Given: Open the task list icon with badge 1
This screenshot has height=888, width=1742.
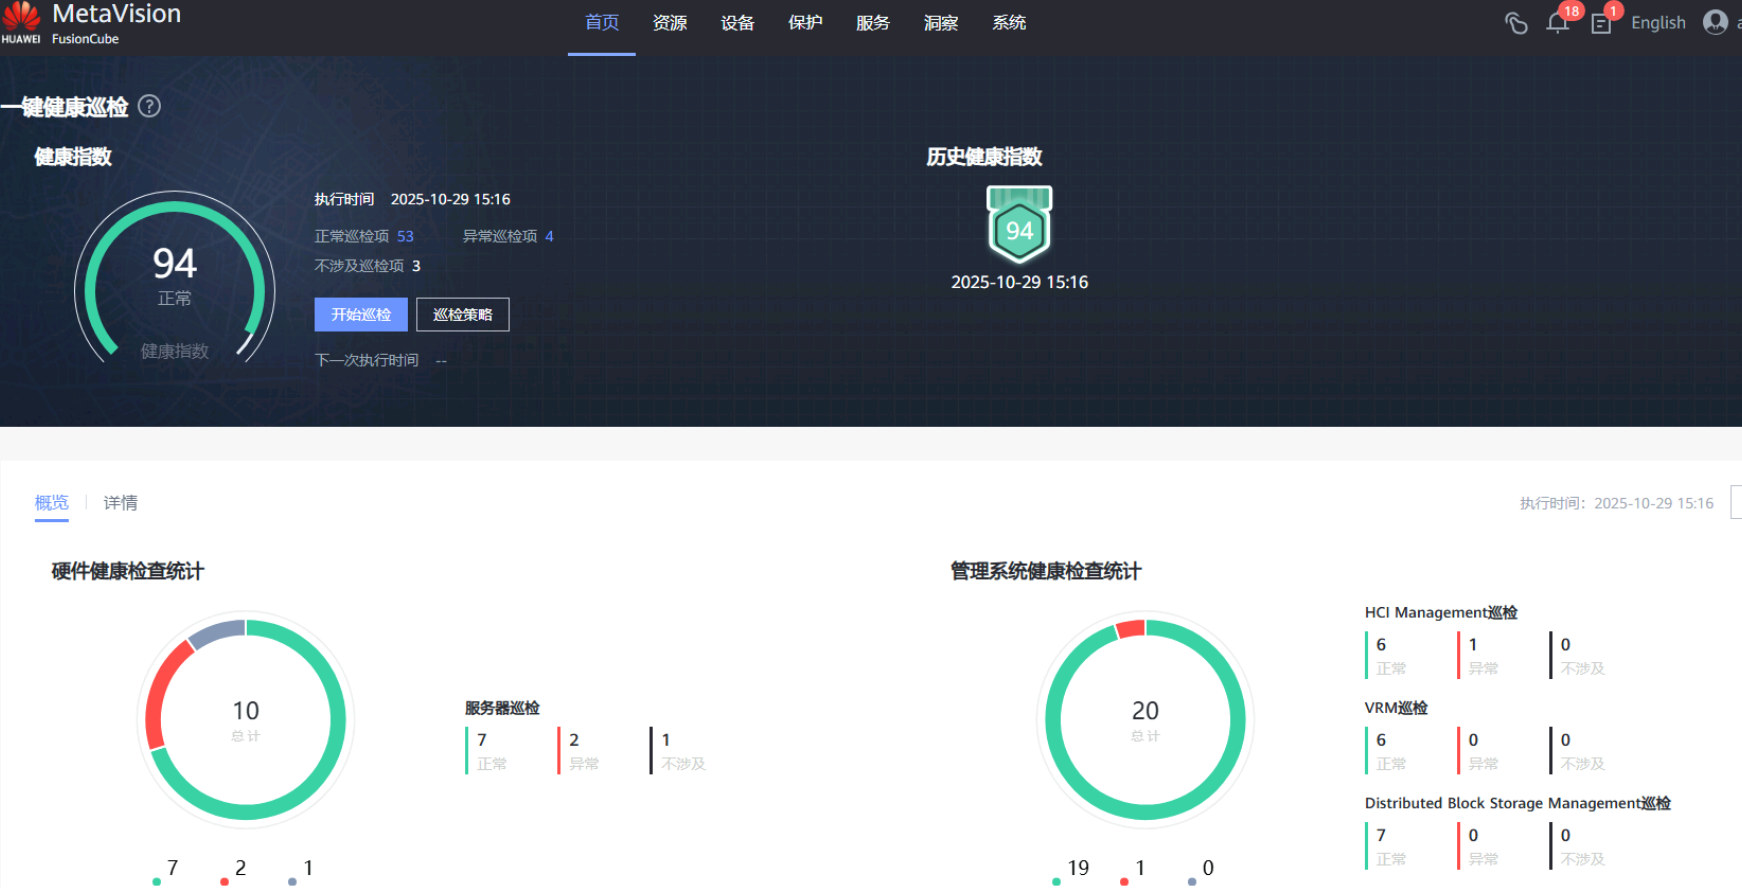Looking at the screenshot, I should [x=1601, y=23].
